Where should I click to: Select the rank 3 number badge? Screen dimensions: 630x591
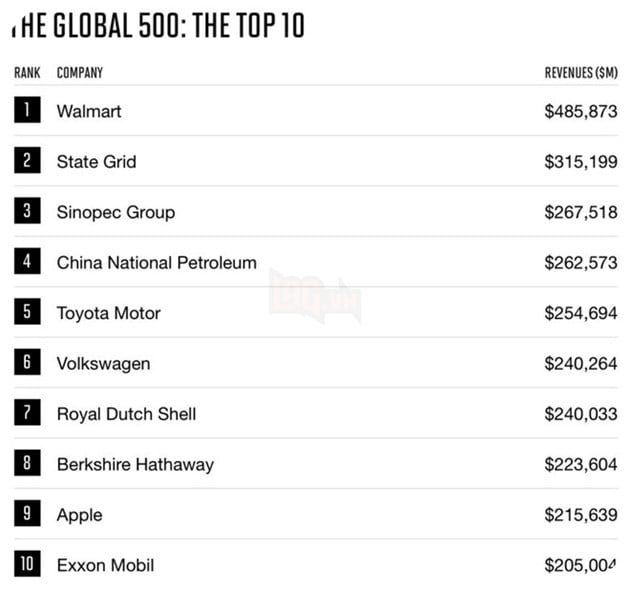[27, 211]
